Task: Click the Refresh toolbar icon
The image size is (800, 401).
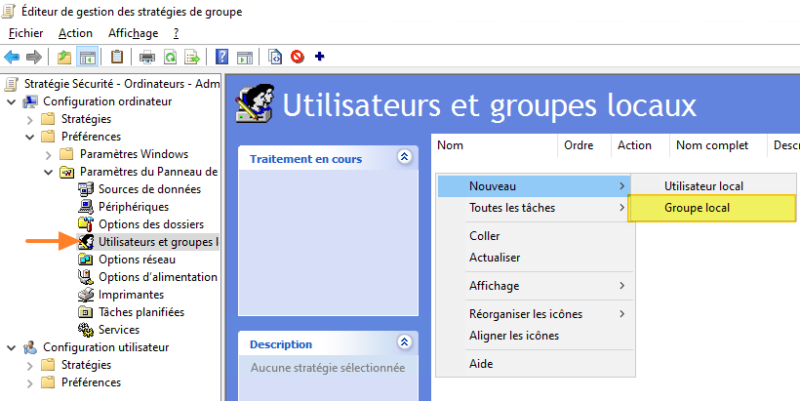Action: [170, 57]
